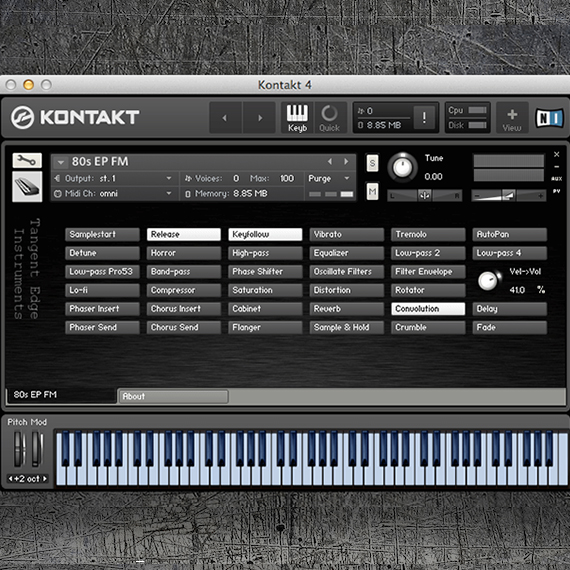Enable the Vibrato toggle
The width and height of the screenshot is (570, 570).
tap(346, 234)
